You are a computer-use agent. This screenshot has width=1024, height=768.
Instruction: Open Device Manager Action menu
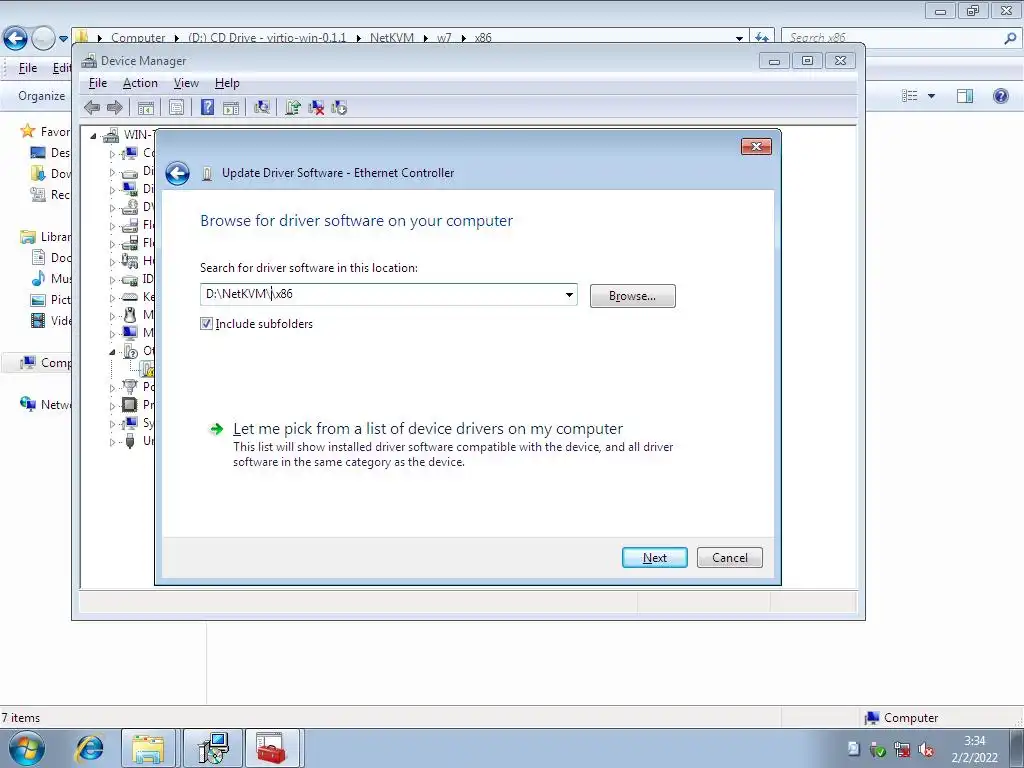coord(140,83)
